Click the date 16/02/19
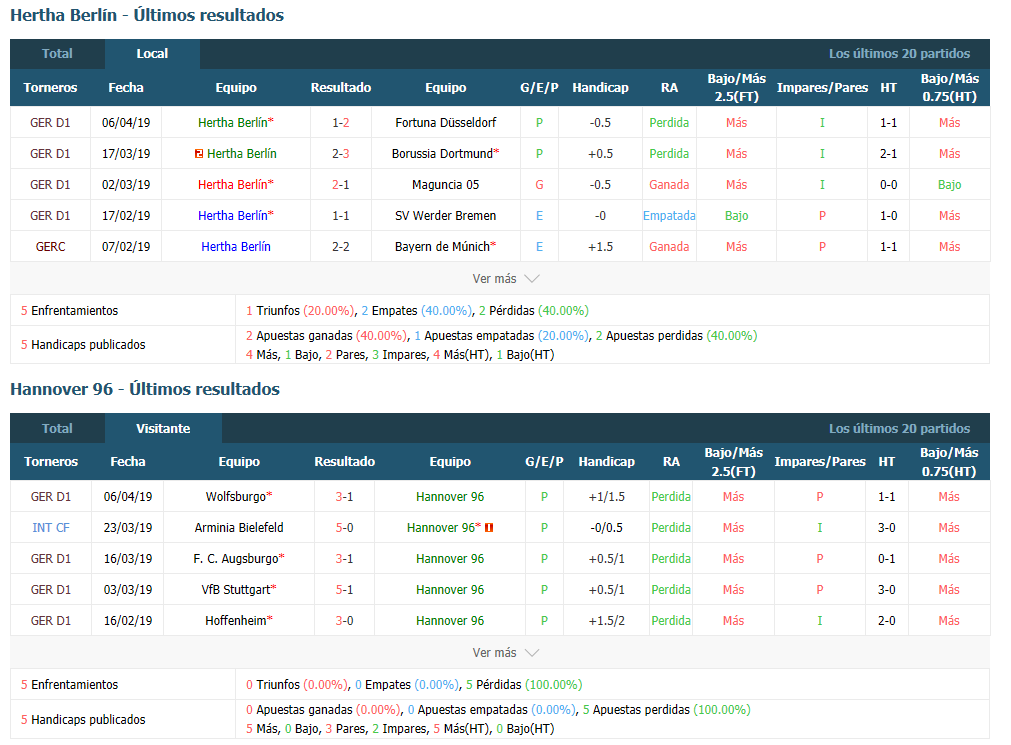This screenshot has height=745, width=1011. click(128, 621)
